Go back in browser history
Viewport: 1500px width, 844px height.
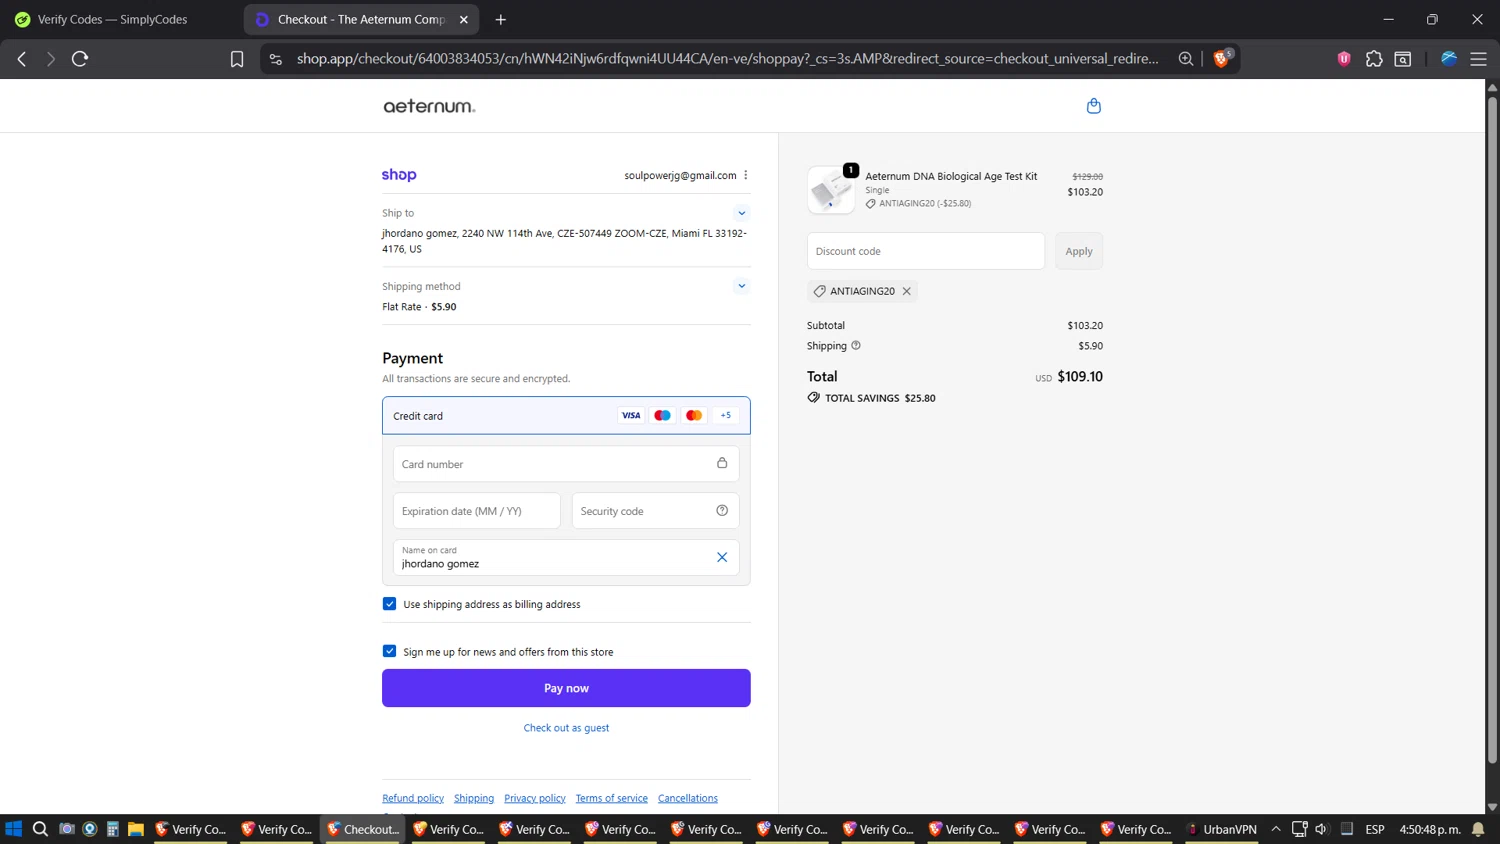click(22, 59)
